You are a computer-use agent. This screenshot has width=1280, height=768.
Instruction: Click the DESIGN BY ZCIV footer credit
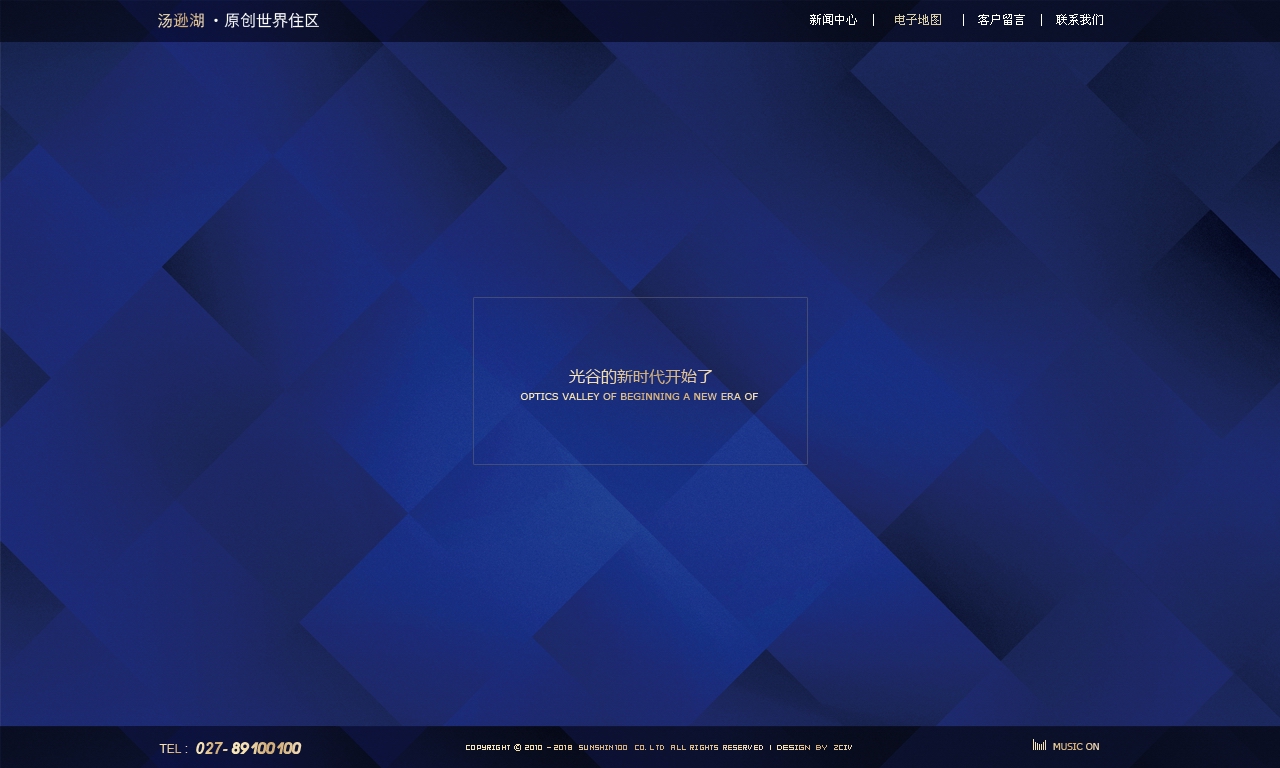[x=814, y=748]
